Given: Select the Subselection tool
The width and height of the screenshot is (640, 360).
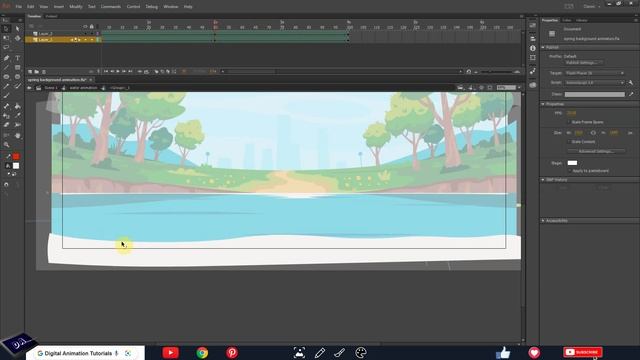Looking at the screenshot, I should [18, 29].
